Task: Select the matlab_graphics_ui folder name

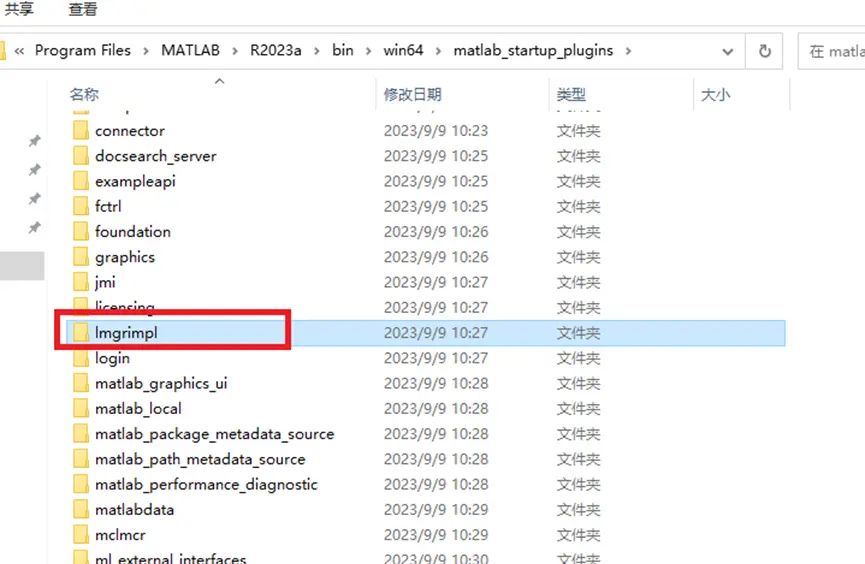Action: pos(161,384)
